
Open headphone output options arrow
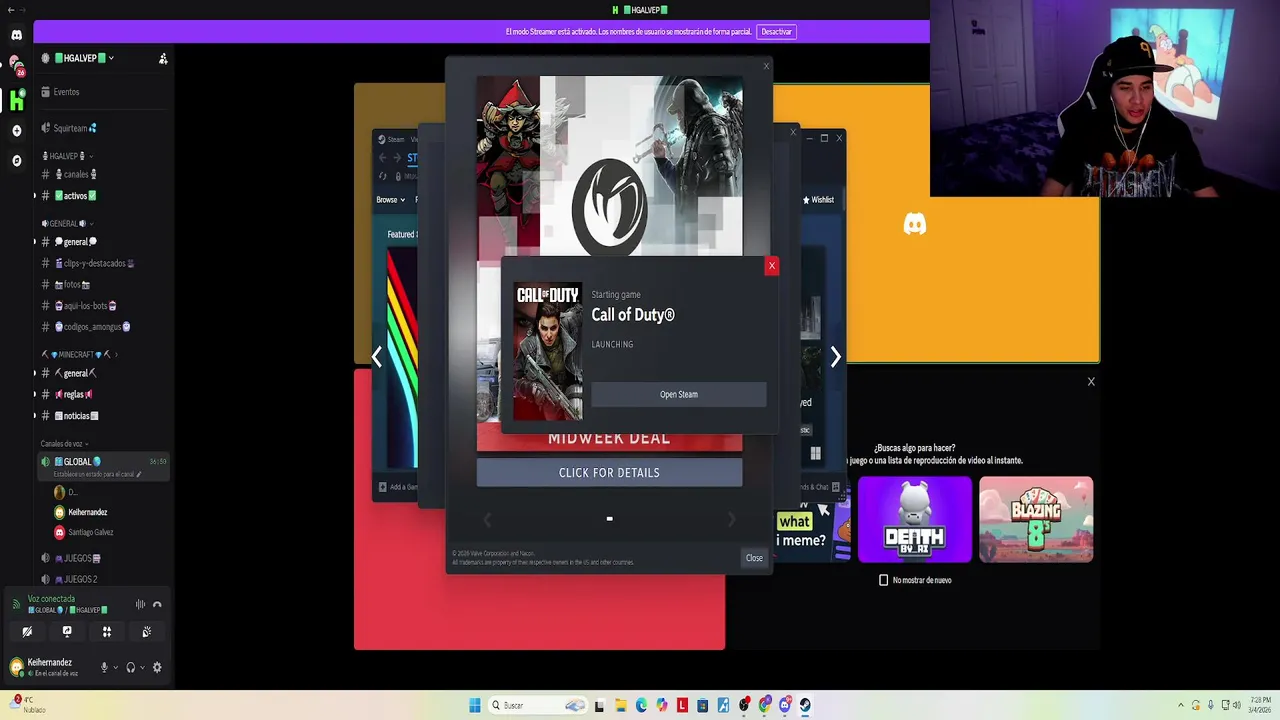(142, 668)
